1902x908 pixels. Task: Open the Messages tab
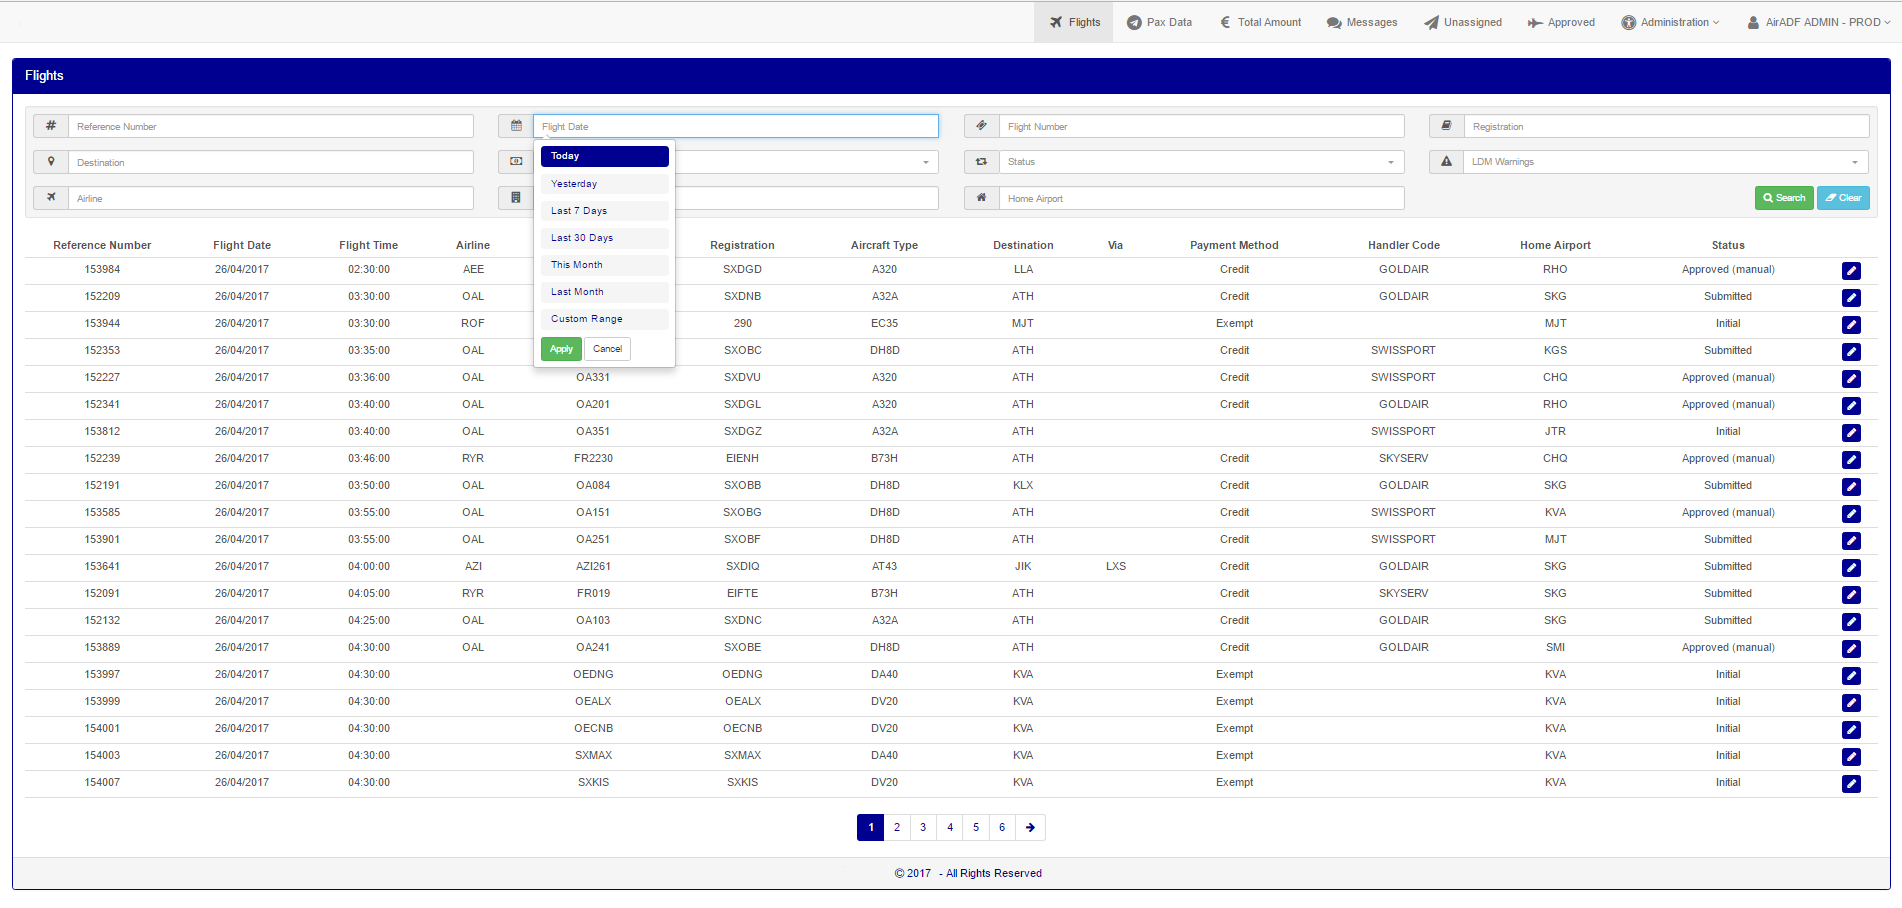tap(1362, 22)
